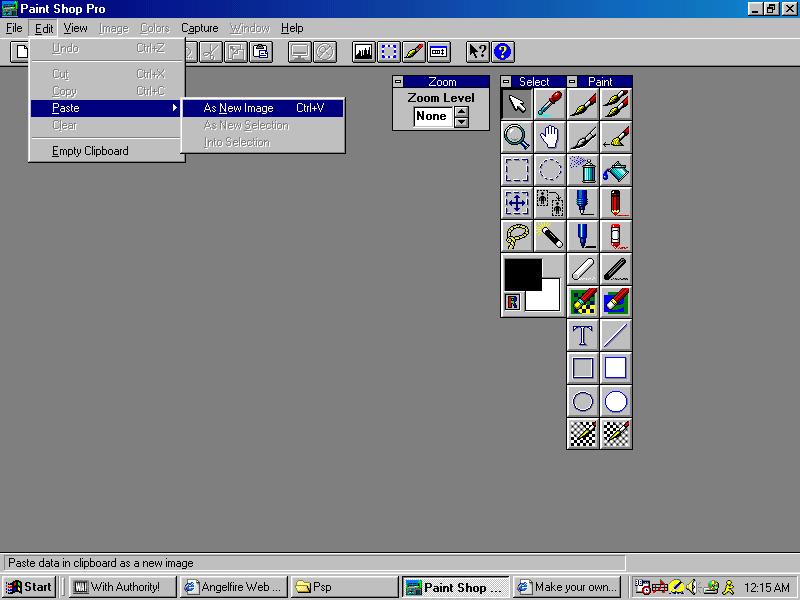Select the Flood Fill paint bucket tool
Viewport: 800px width, 600px height.
[616, 170]
